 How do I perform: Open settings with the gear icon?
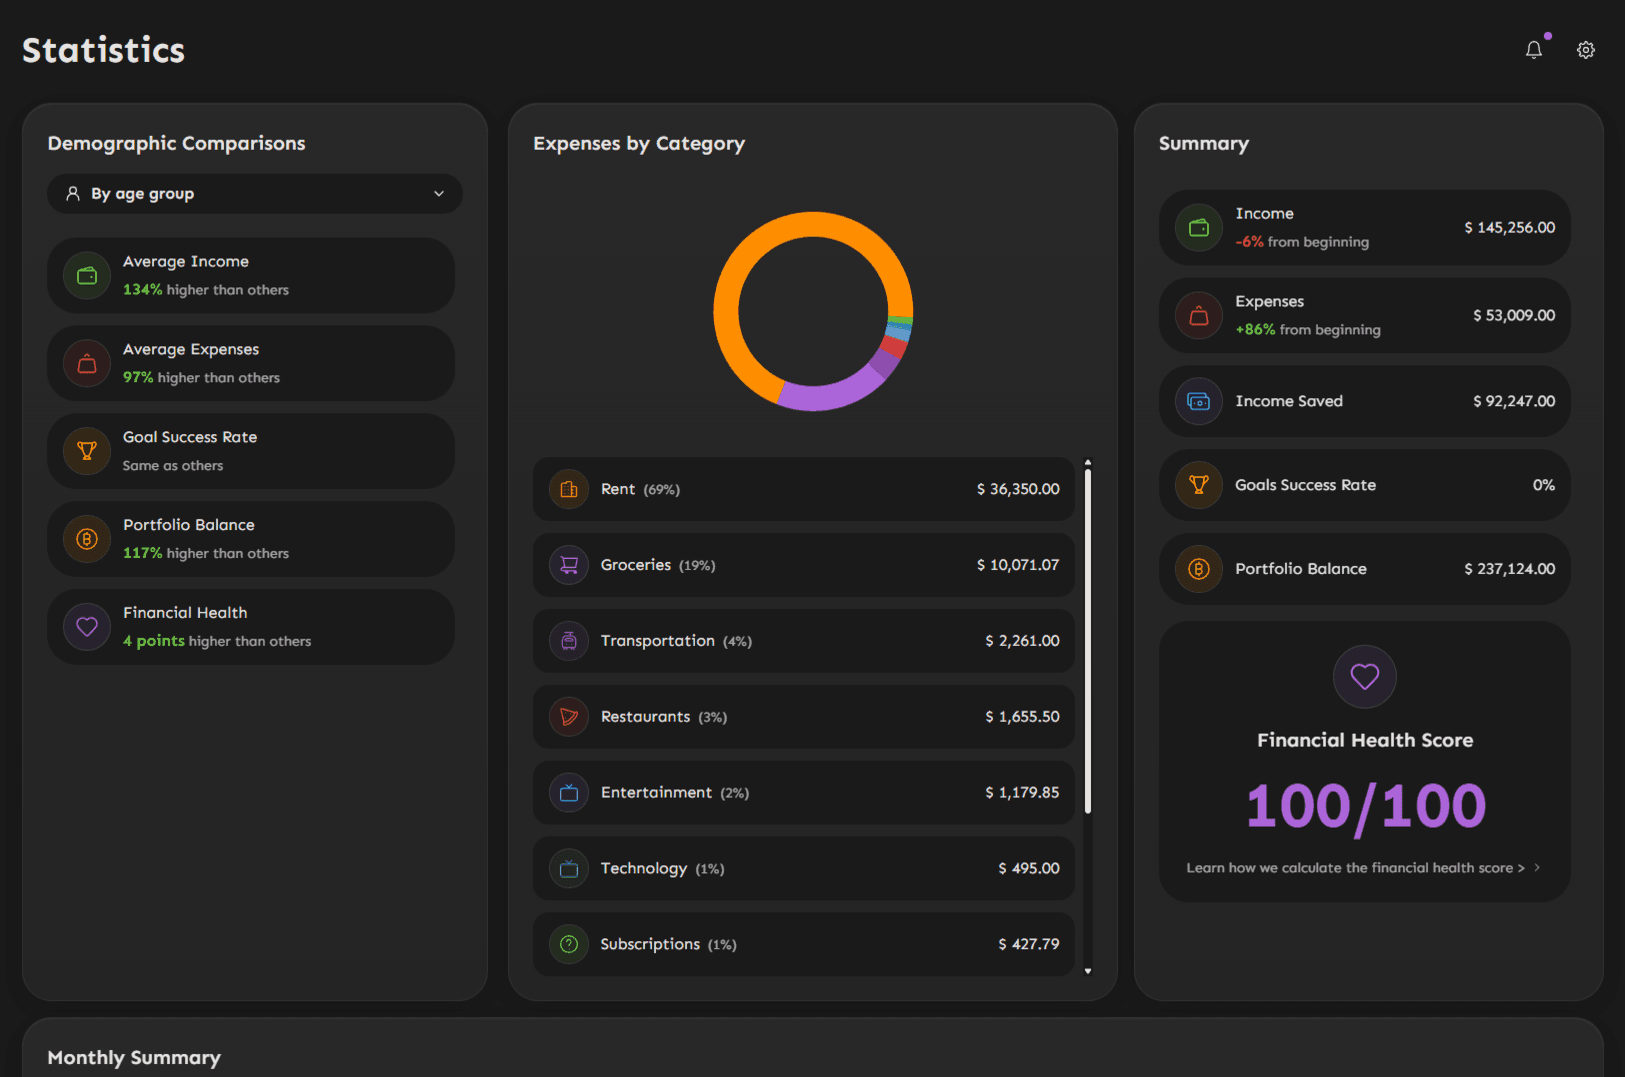pos(1586,50)
